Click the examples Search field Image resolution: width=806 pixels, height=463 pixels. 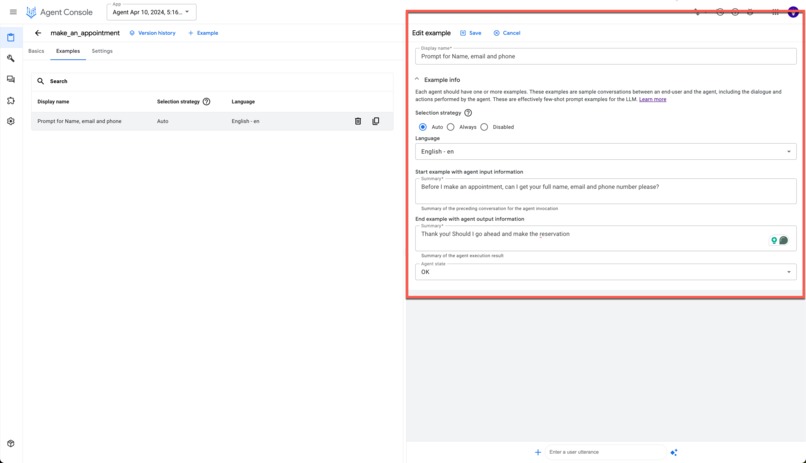(x=212, y=81)
